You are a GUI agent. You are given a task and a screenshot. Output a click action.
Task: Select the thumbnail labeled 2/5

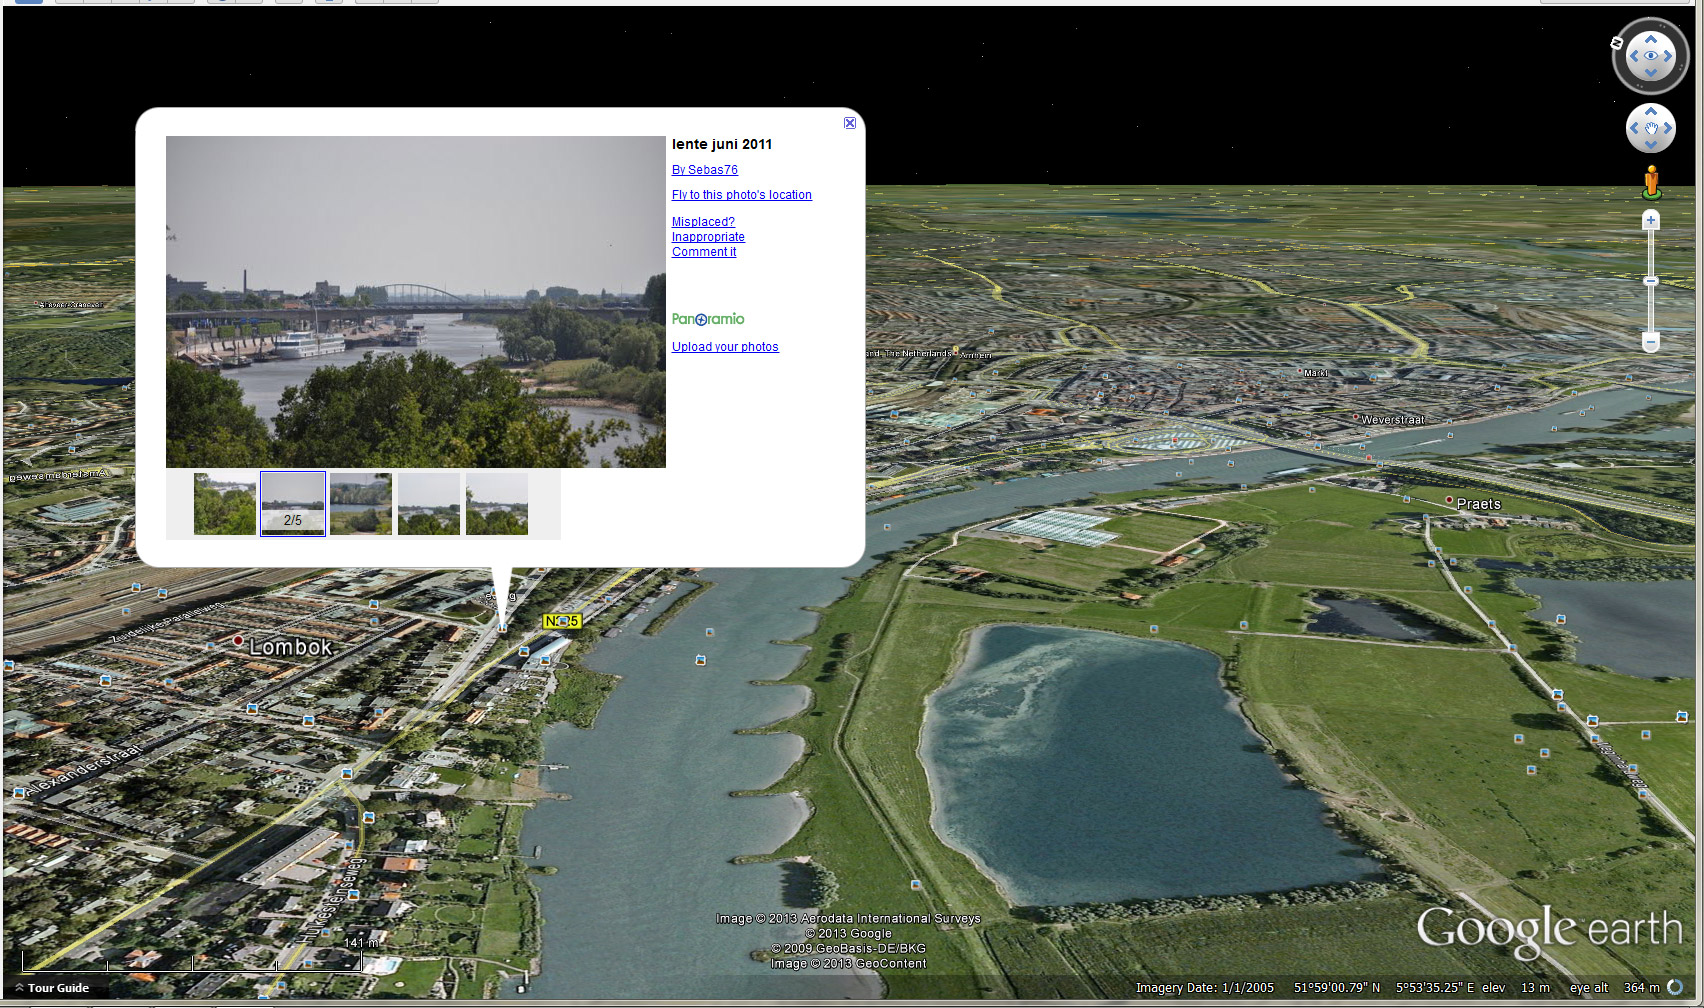(293, 504)
